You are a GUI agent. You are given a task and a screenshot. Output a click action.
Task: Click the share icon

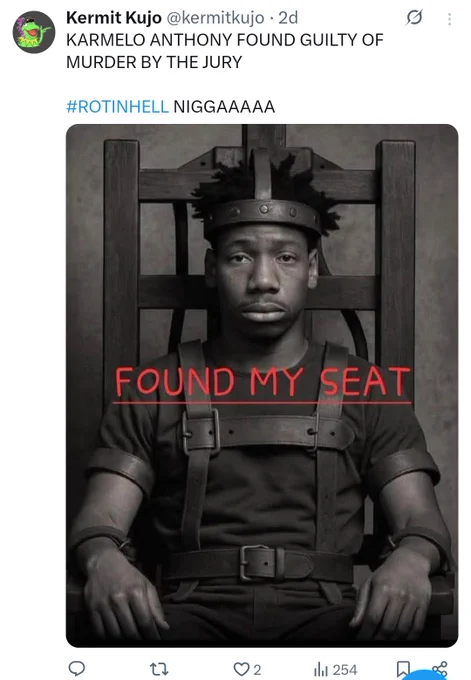(440, 668)
